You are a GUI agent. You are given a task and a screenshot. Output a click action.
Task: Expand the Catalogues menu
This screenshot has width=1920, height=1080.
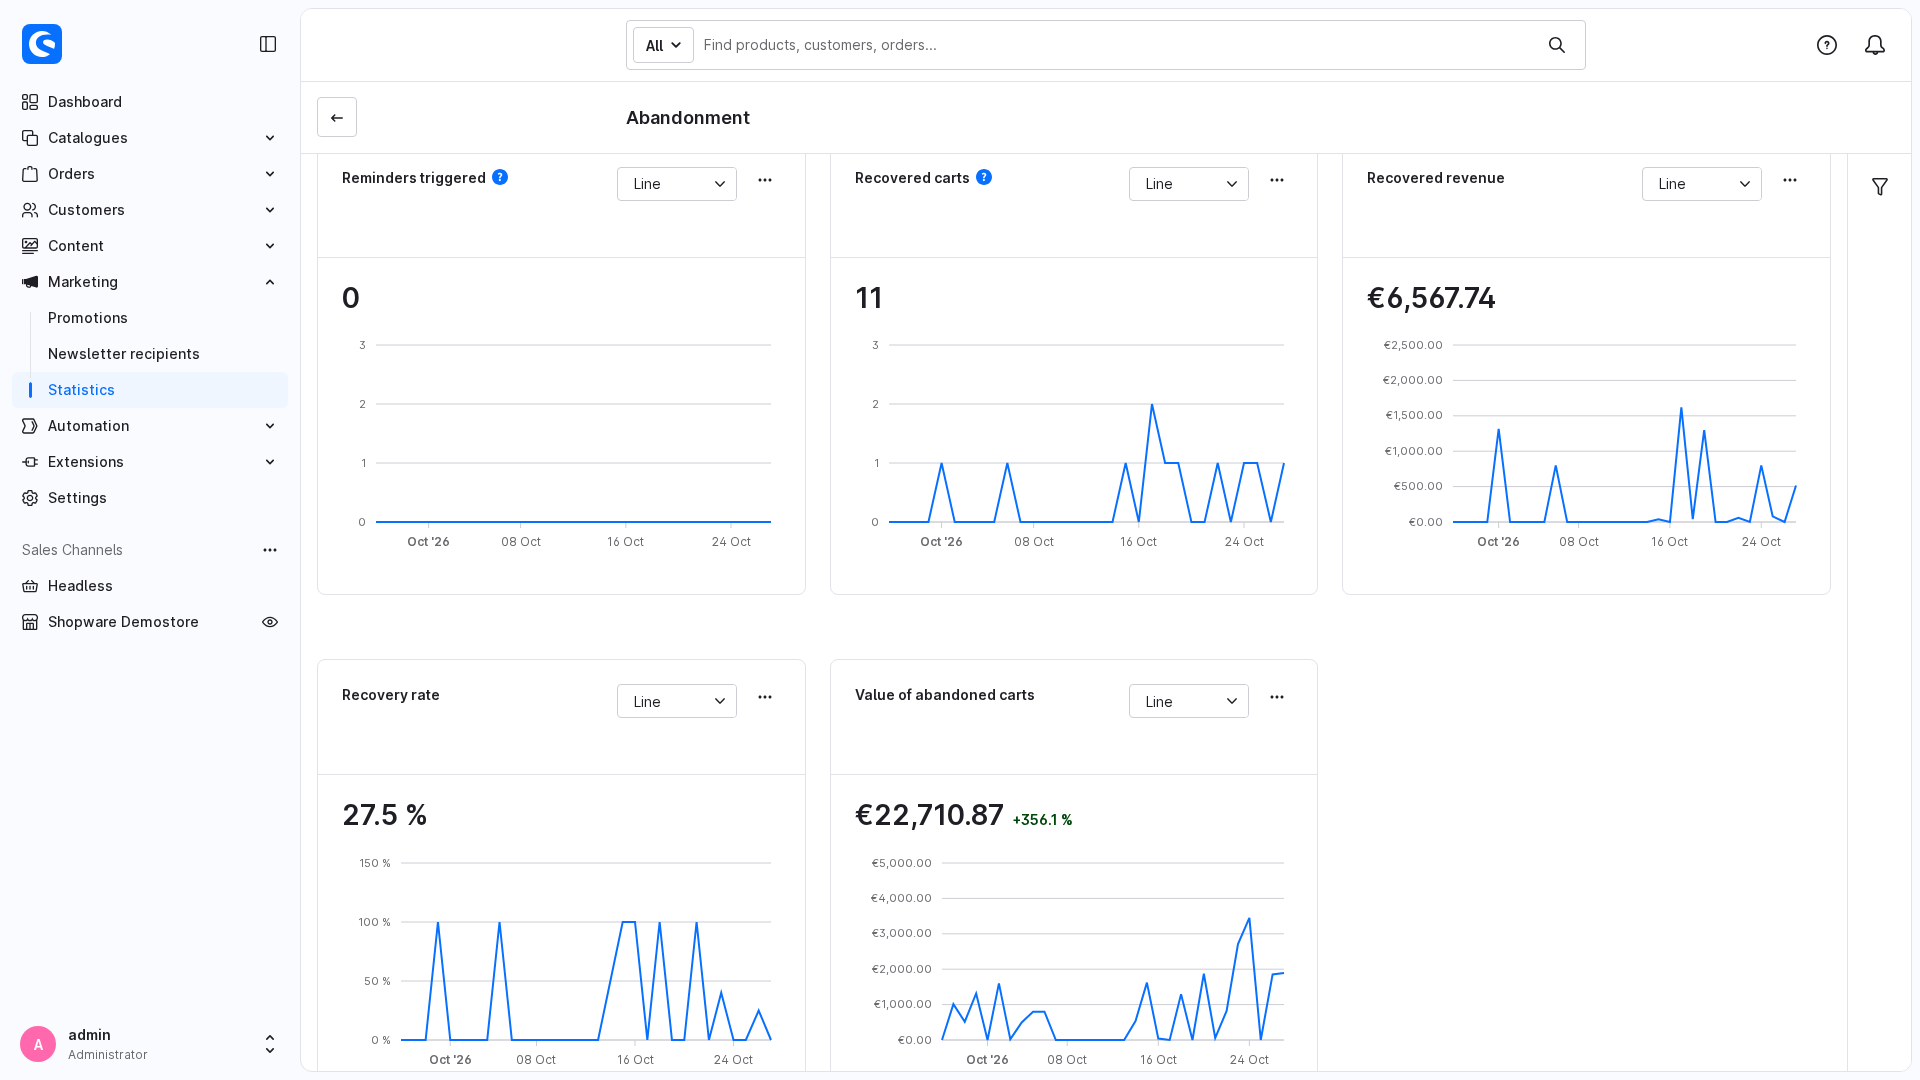click(x=150, y=138)
